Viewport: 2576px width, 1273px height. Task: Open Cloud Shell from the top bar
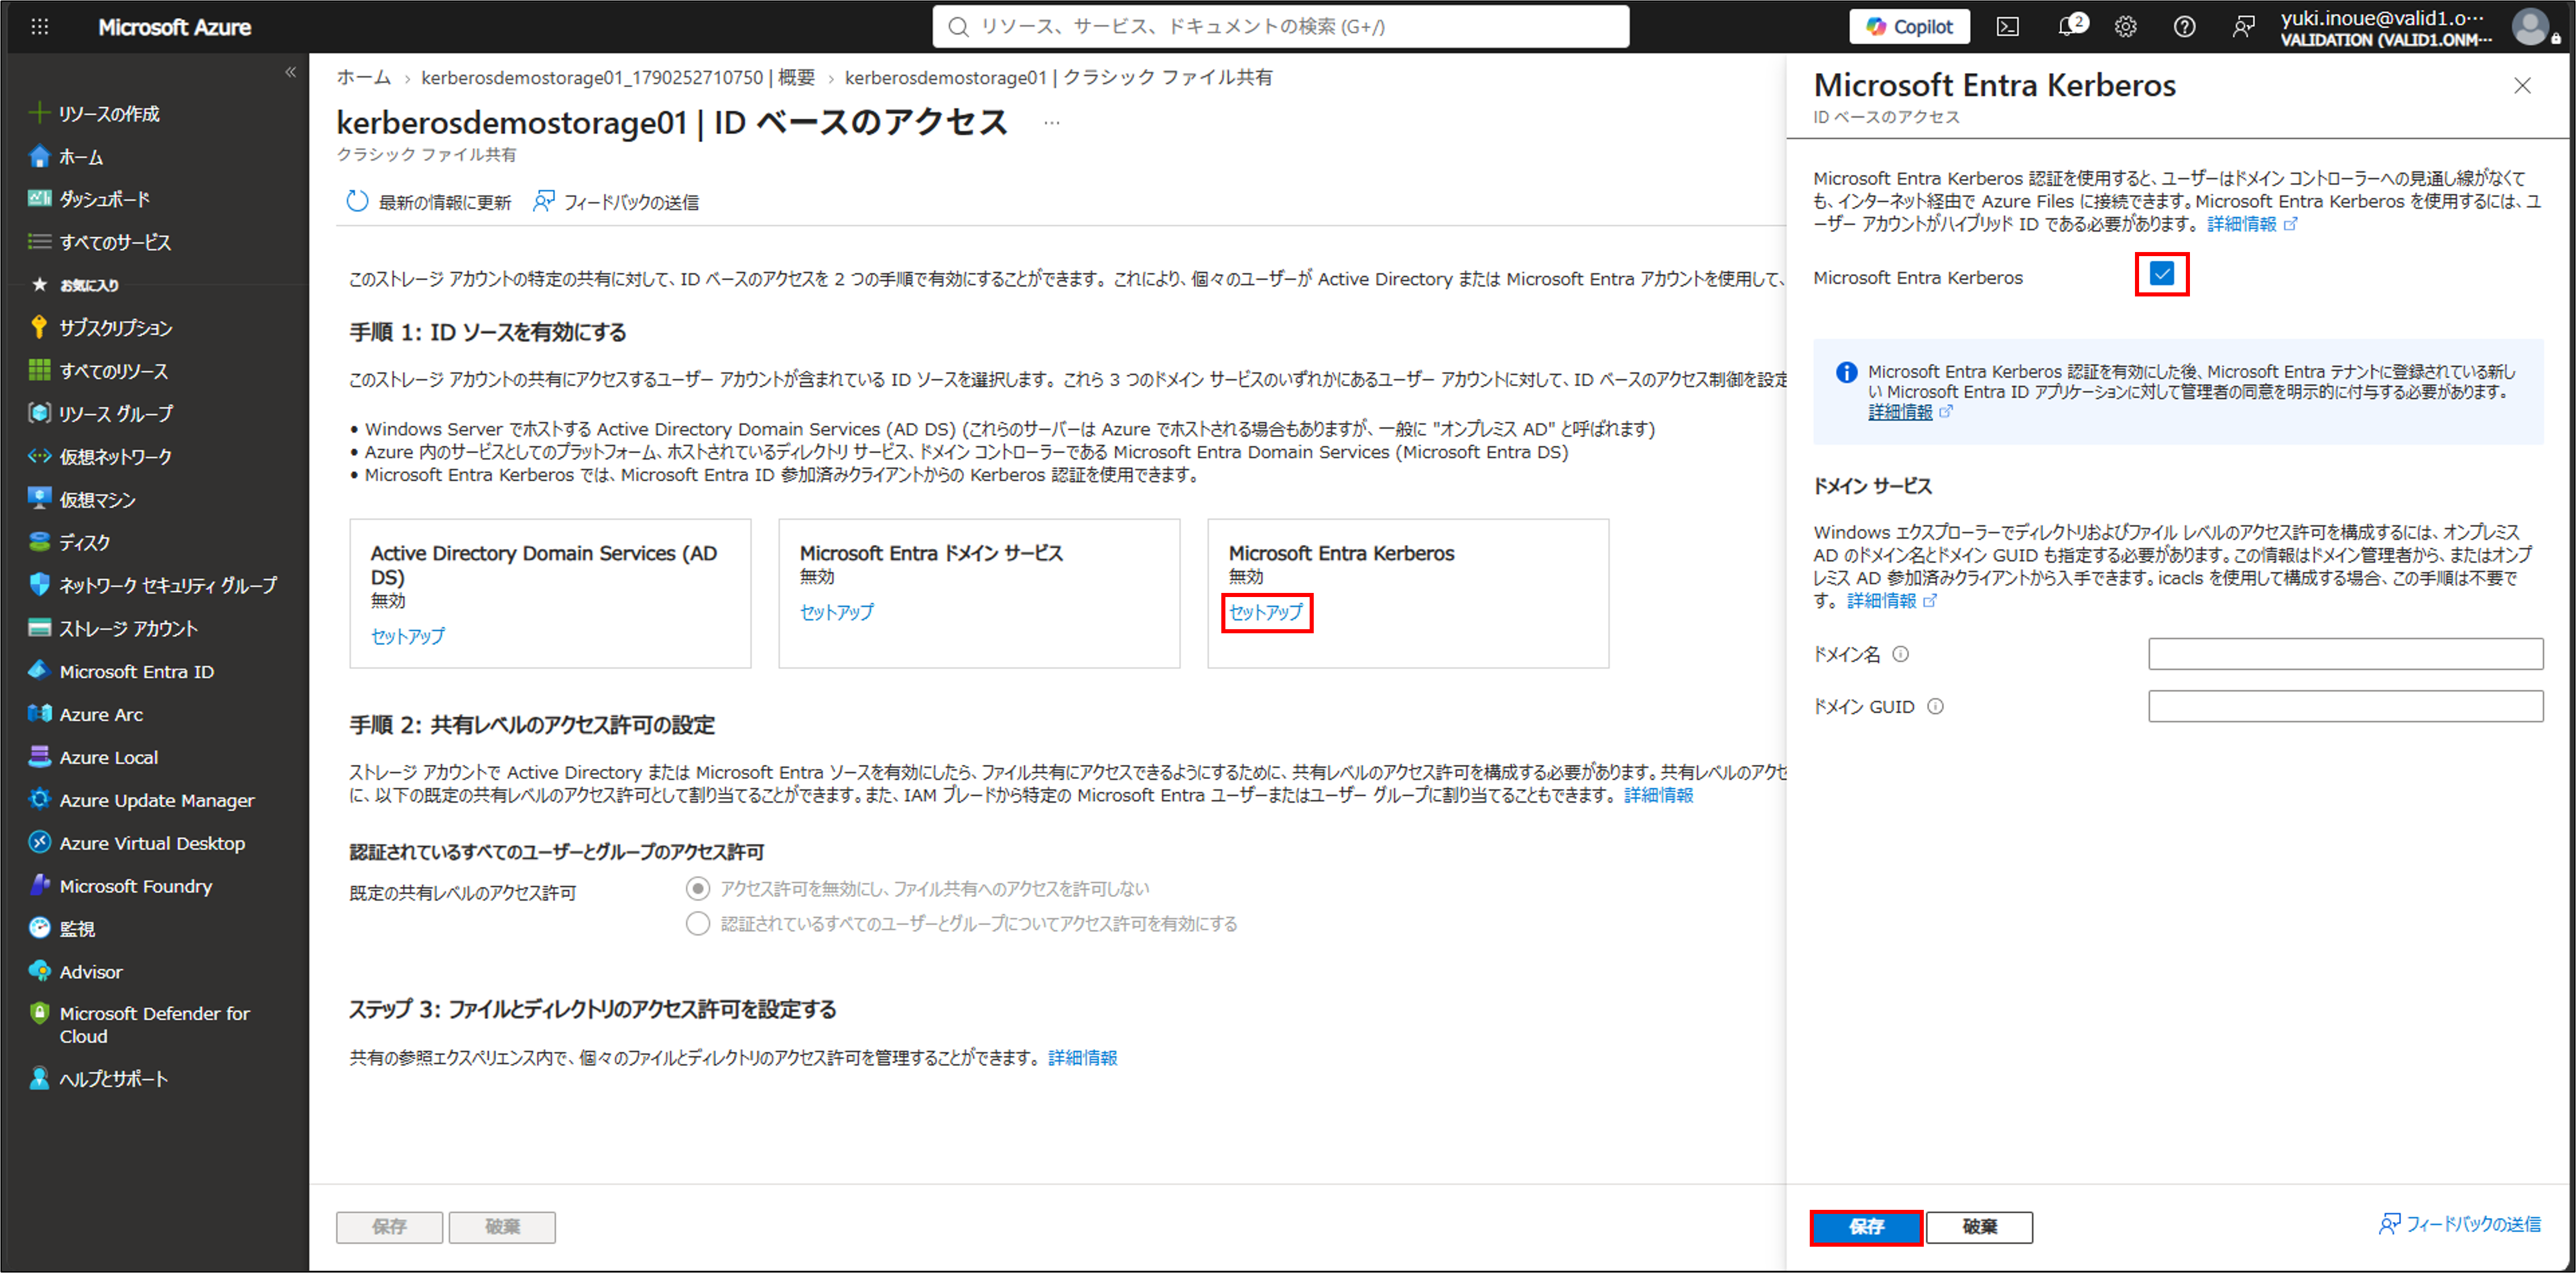[x=2007, y=27]
